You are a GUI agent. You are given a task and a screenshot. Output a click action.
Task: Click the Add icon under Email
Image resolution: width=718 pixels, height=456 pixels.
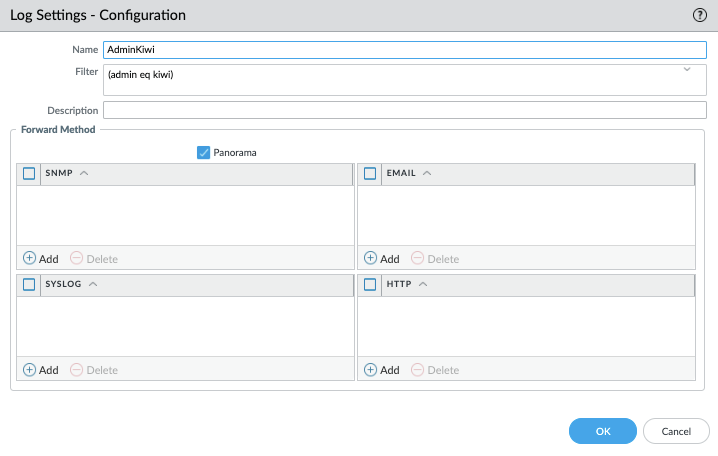(x=370, y=259)
